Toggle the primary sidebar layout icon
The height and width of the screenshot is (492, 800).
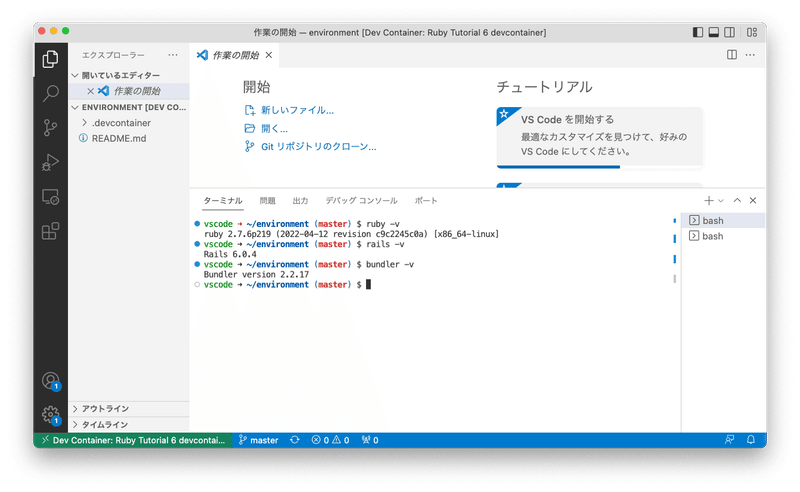click(697, 32)
